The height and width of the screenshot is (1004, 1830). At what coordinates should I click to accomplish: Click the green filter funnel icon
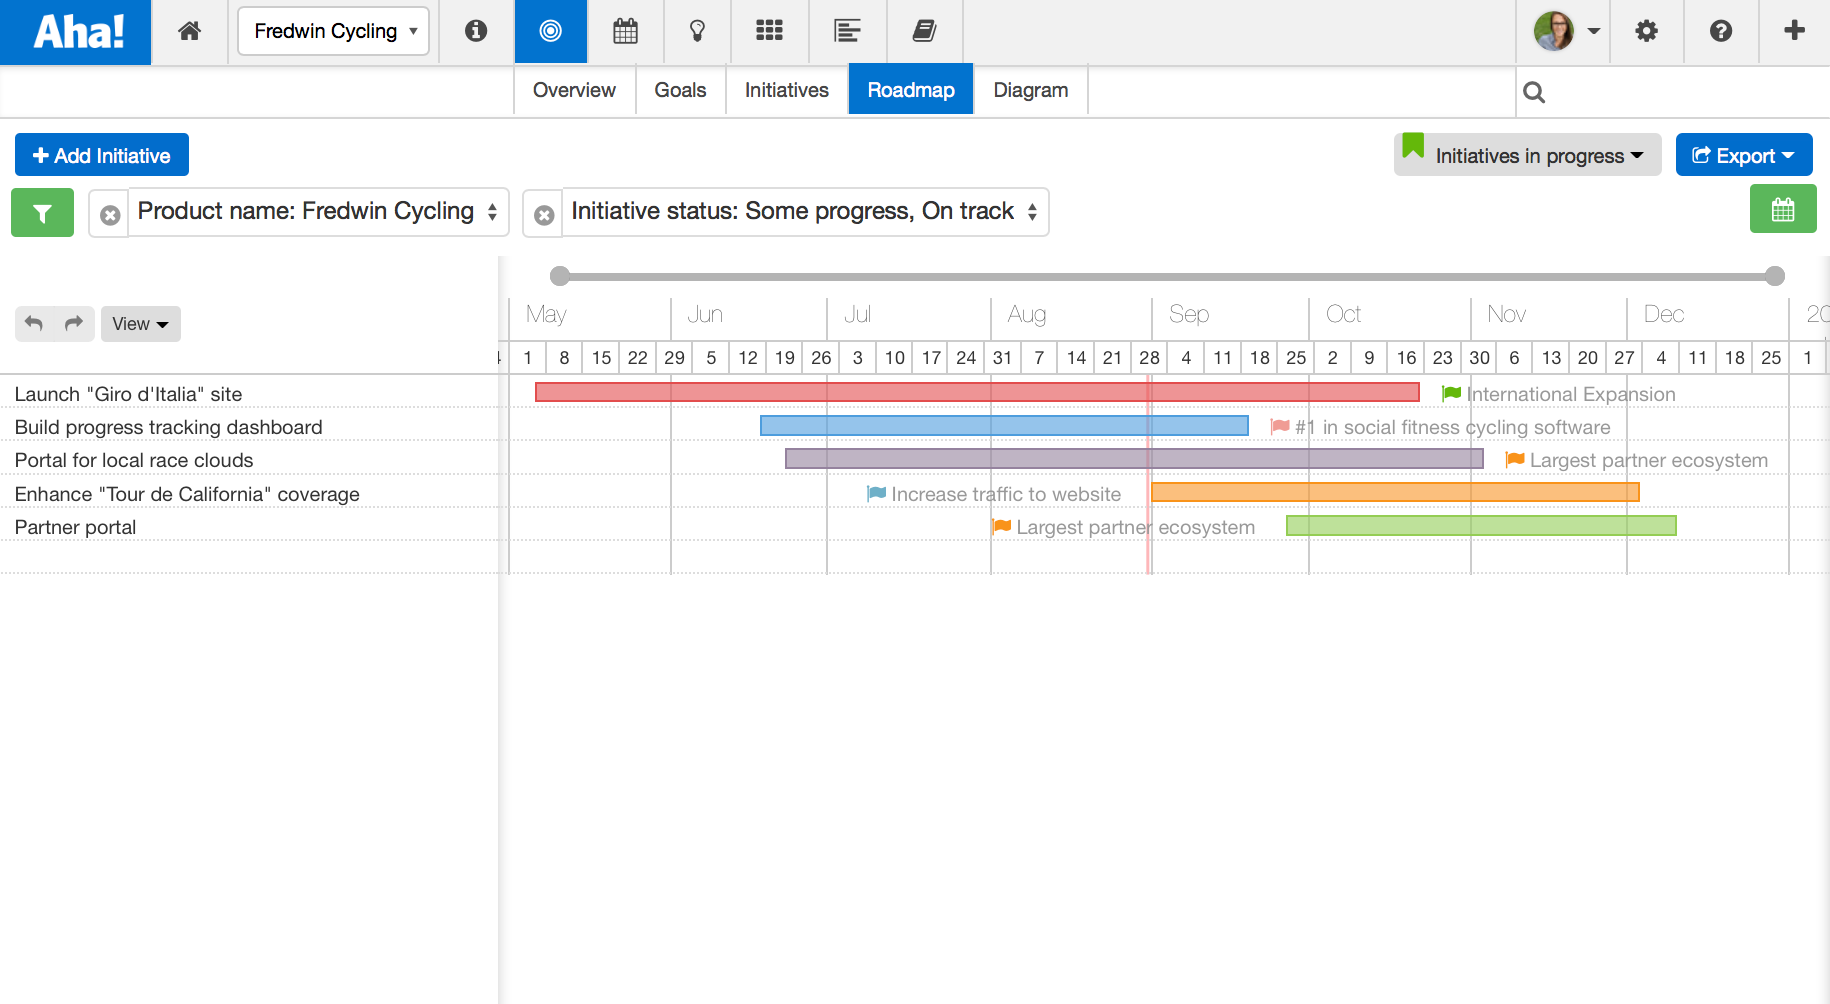(42, 212)
